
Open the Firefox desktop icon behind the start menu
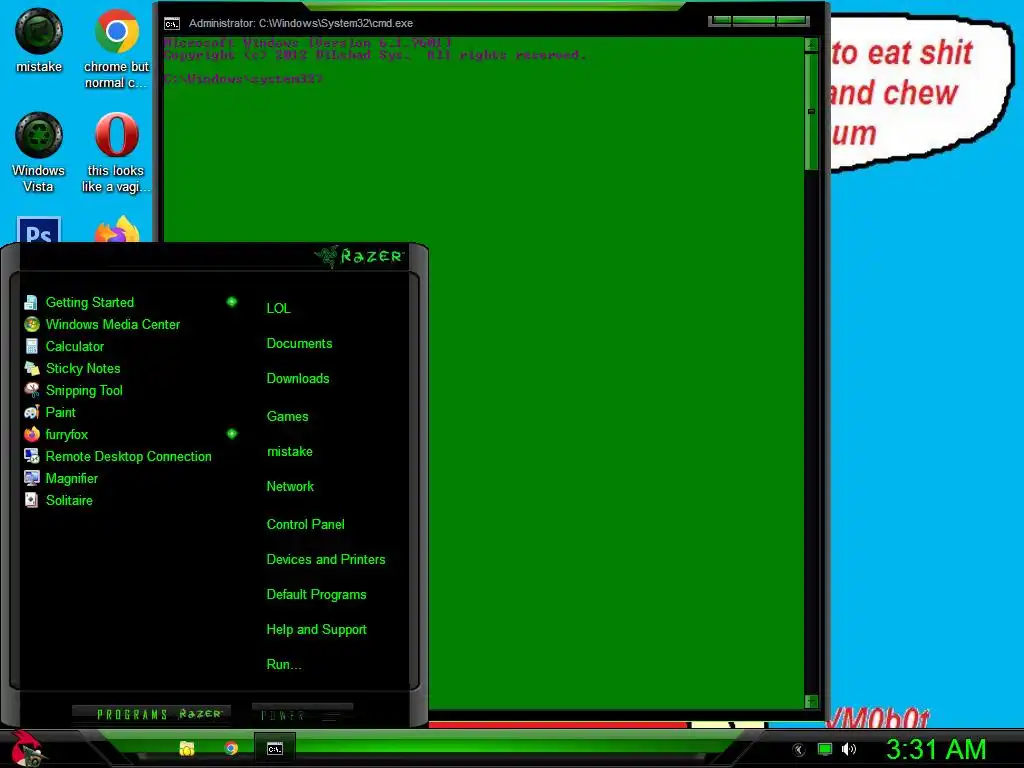117,230
